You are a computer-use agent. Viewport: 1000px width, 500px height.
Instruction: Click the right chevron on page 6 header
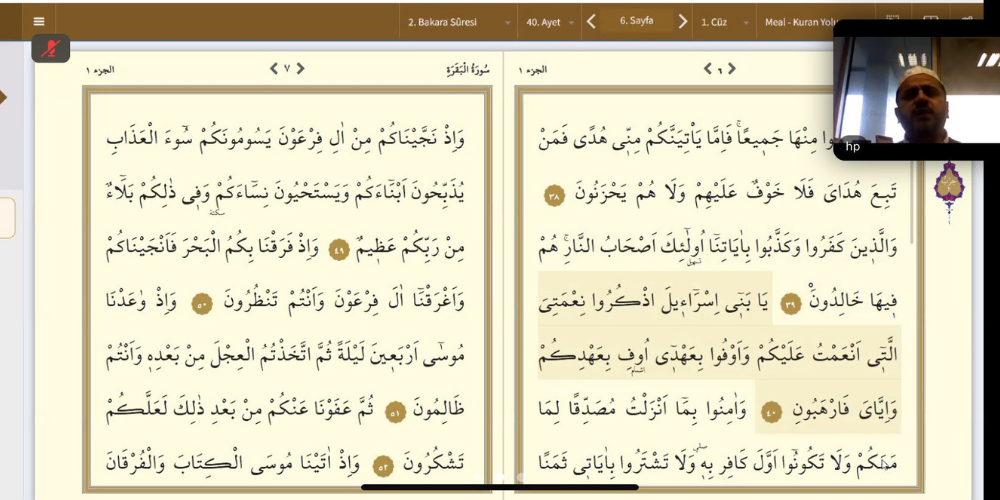click(x=732, y=69)
